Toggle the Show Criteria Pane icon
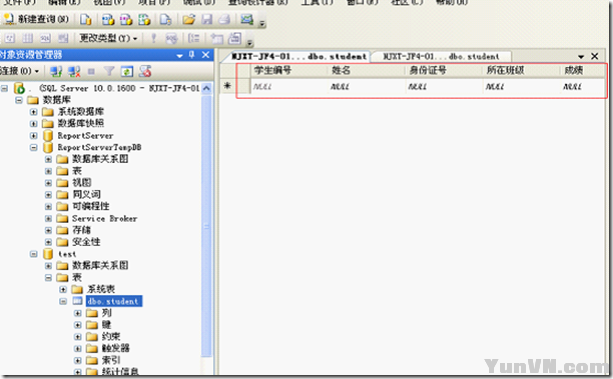Viewport: 613px width, 379px height. tap(27, 38)
